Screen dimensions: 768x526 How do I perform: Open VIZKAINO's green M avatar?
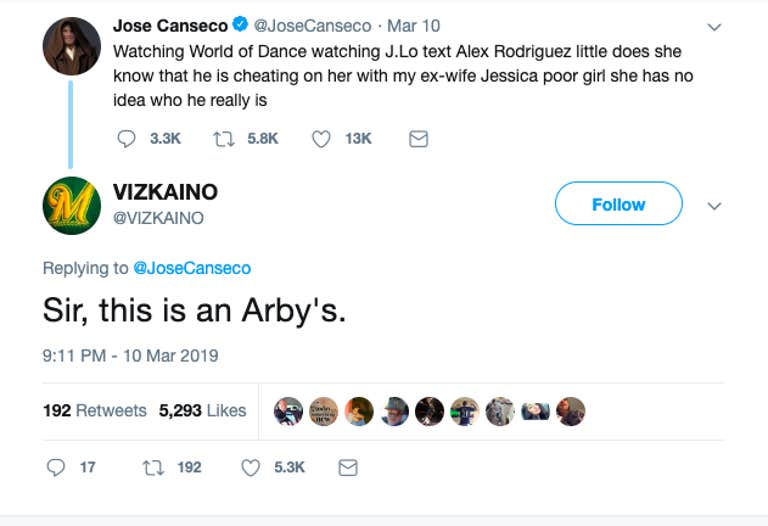72,205
